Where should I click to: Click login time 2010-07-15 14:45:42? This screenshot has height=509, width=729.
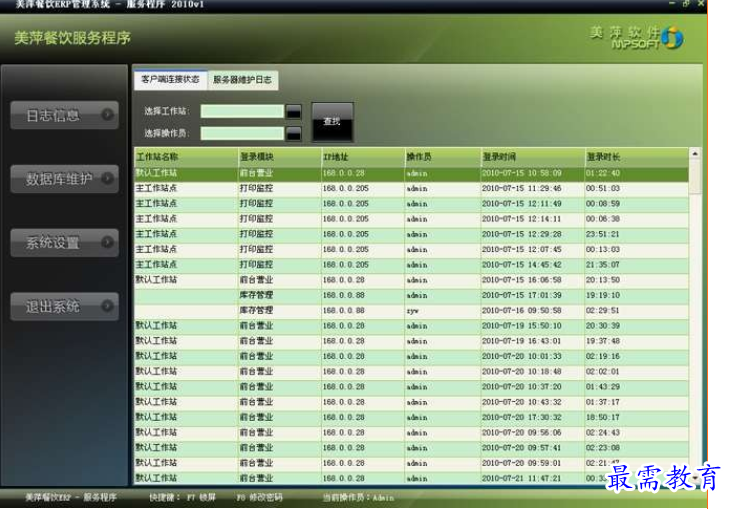[x=522, y=265]
